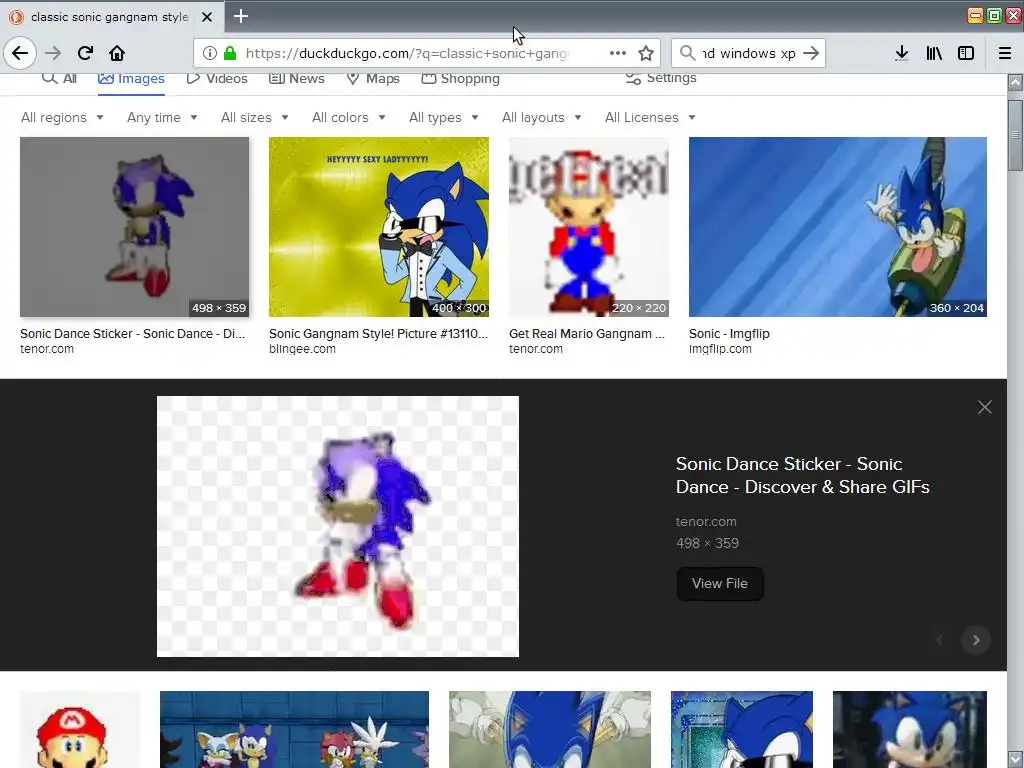This screenshot has width=1024, height=768.
Task: Switch to the News tab
Action: click(x=296, y=78)
